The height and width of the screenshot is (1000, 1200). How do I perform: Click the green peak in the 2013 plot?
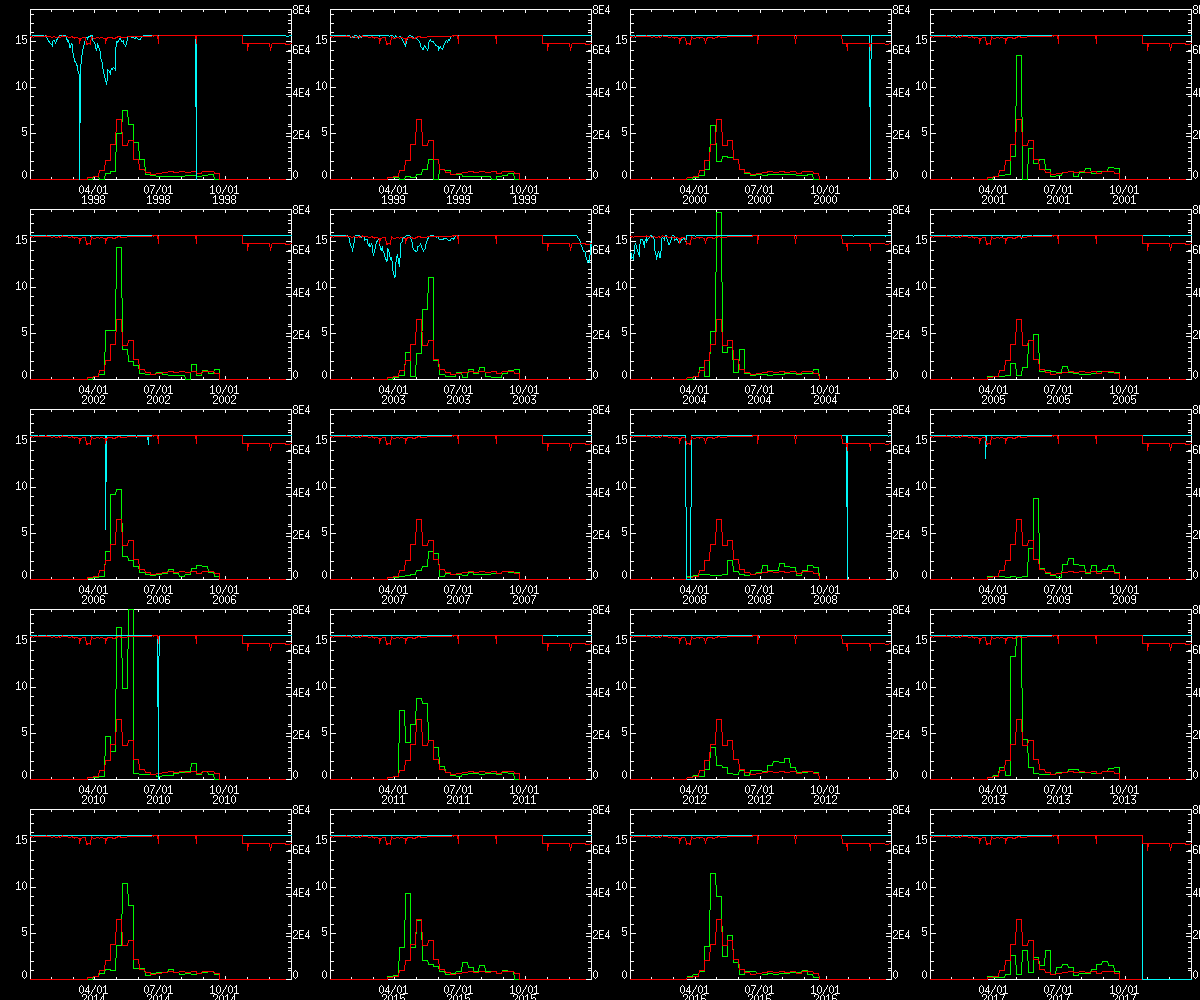[1017, 640]
